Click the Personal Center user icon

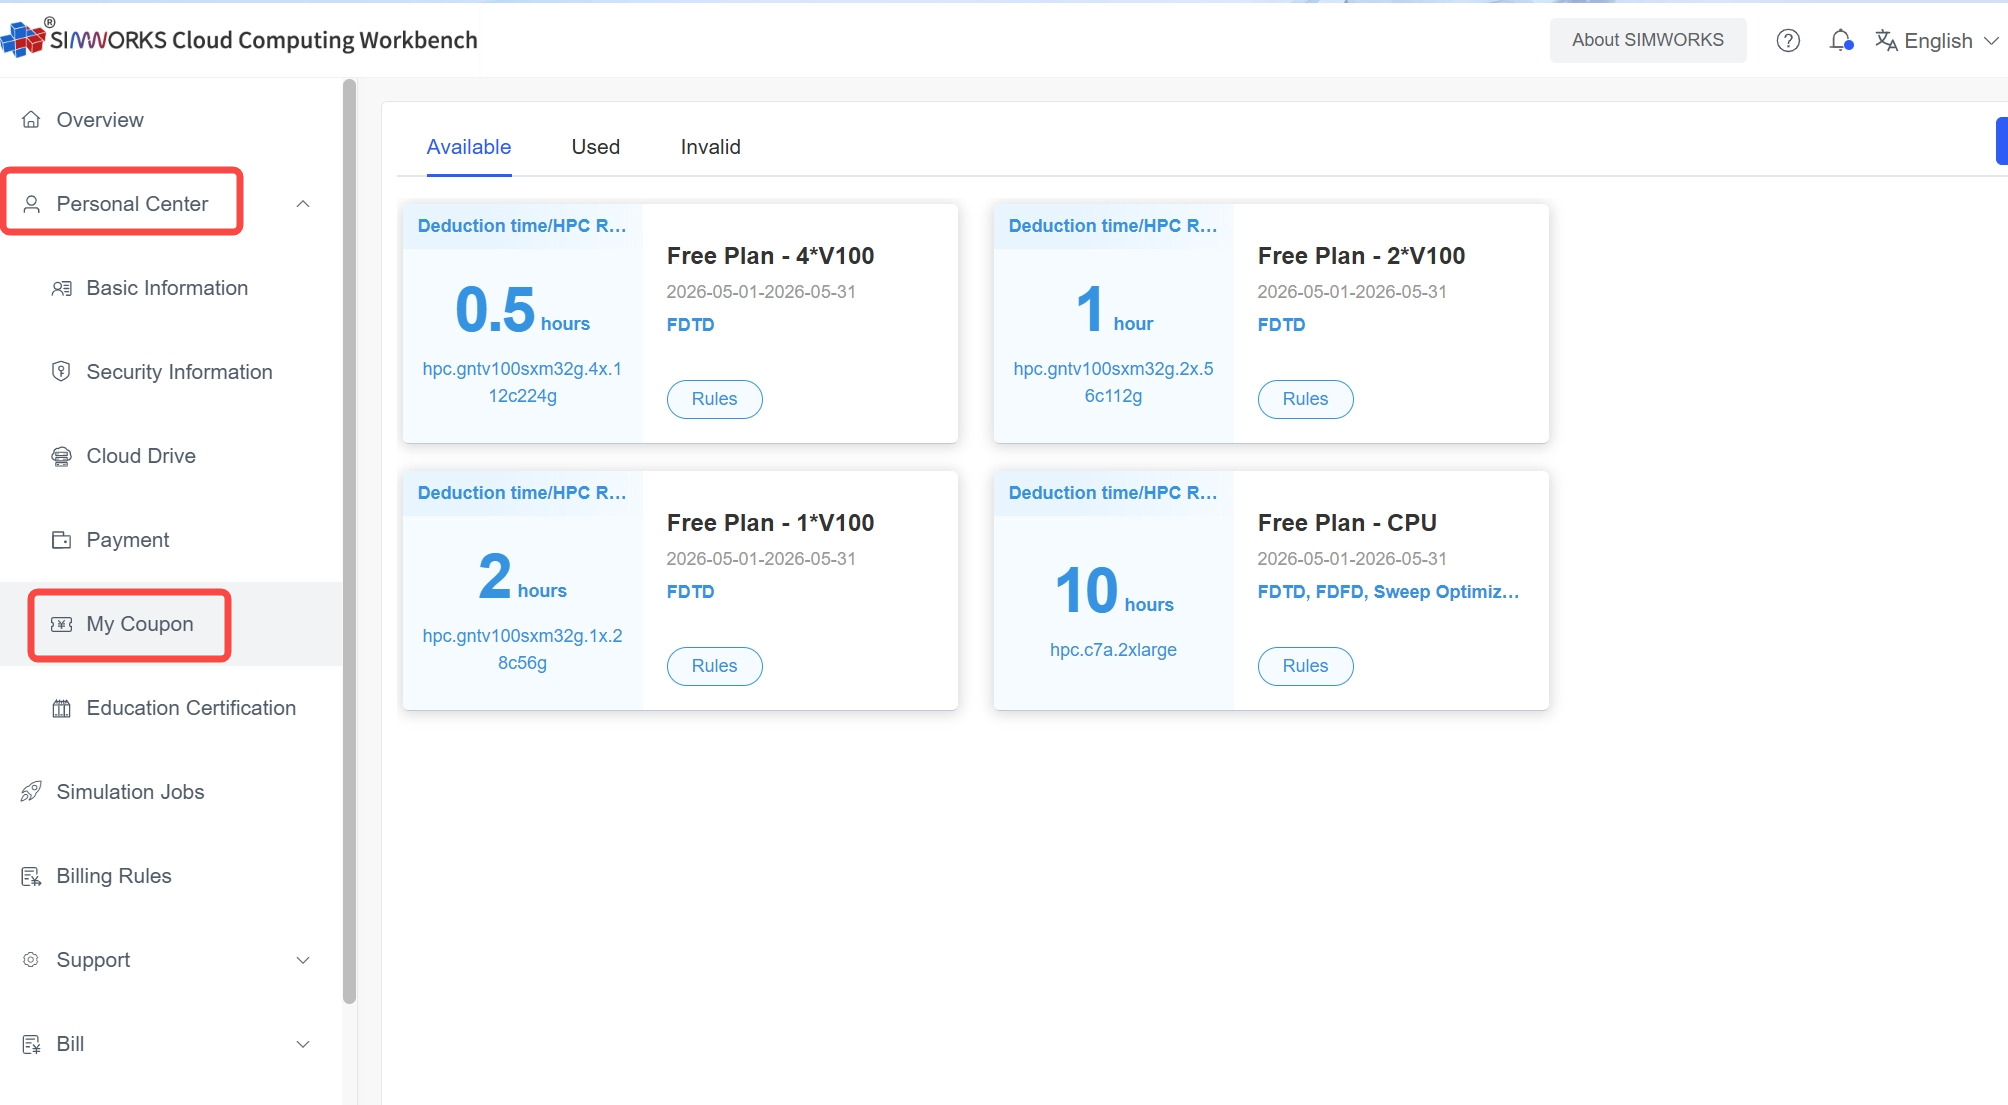click(x=31, y=204)
